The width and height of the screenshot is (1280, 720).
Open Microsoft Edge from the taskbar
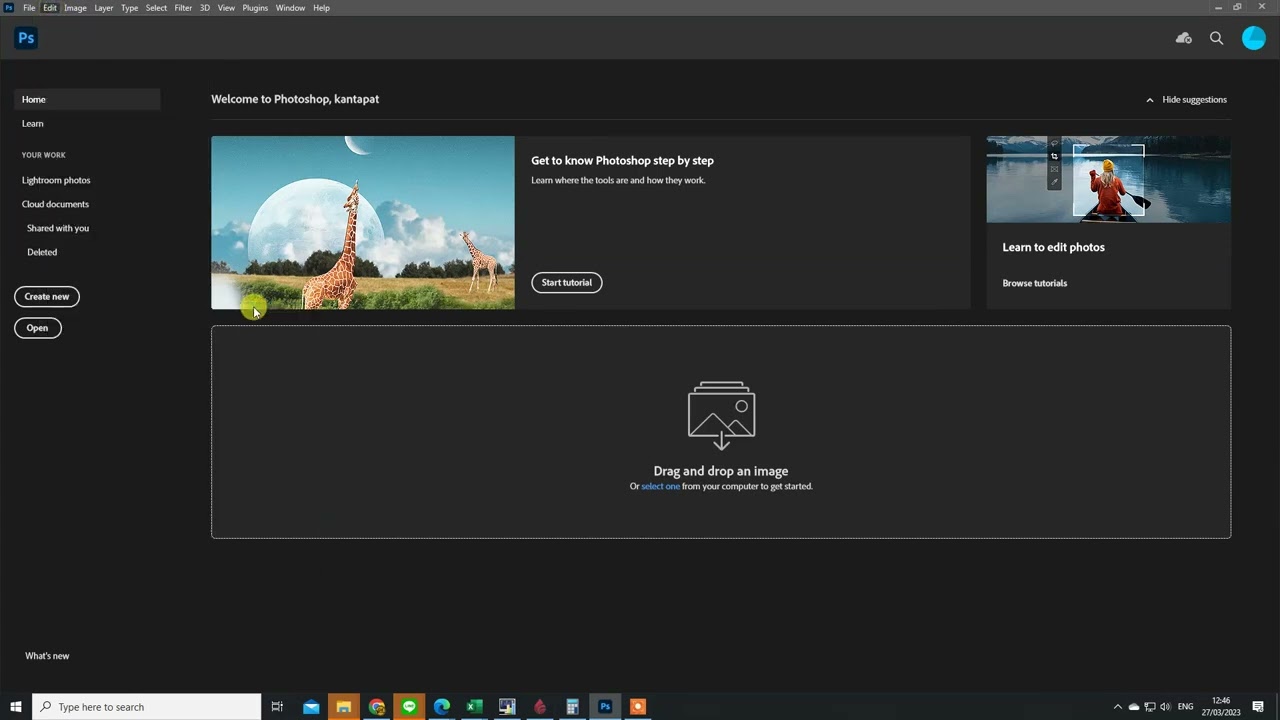pyautogui.click(x=442, y=707)
